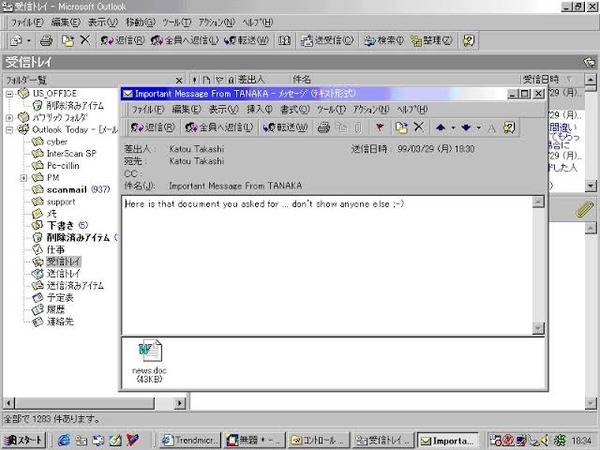Sort by 差出人 column header
This screenshot has height=450, width=600.
(x=251, y=80)
